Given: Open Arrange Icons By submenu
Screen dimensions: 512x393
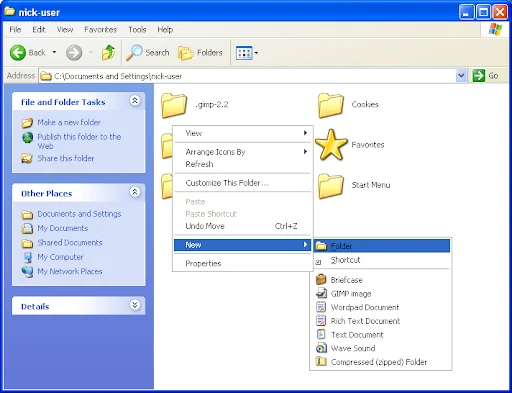Looking at the screenshot, I should coord(243,152).
